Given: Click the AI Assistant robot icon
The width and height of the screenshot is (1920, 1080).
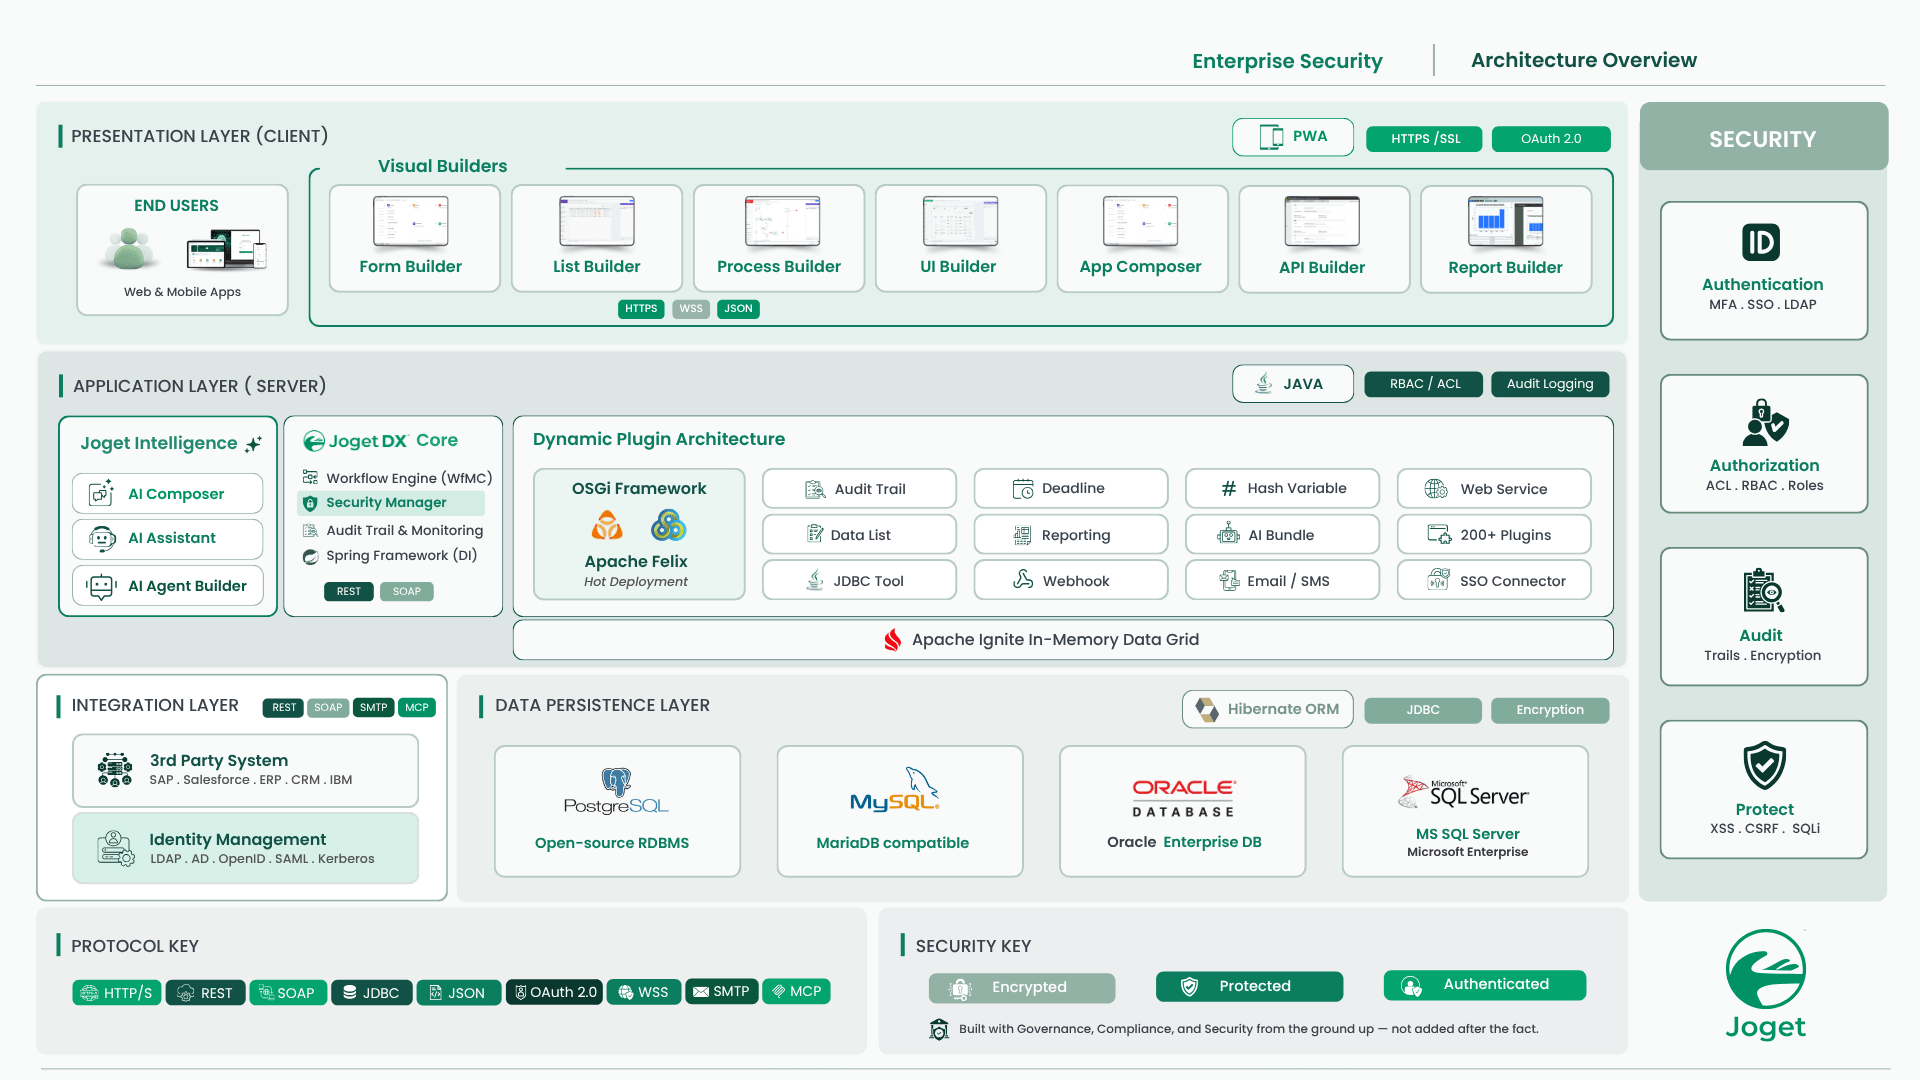Looking at the screenshot, I should pyautogui.click(x=102, y=538).
